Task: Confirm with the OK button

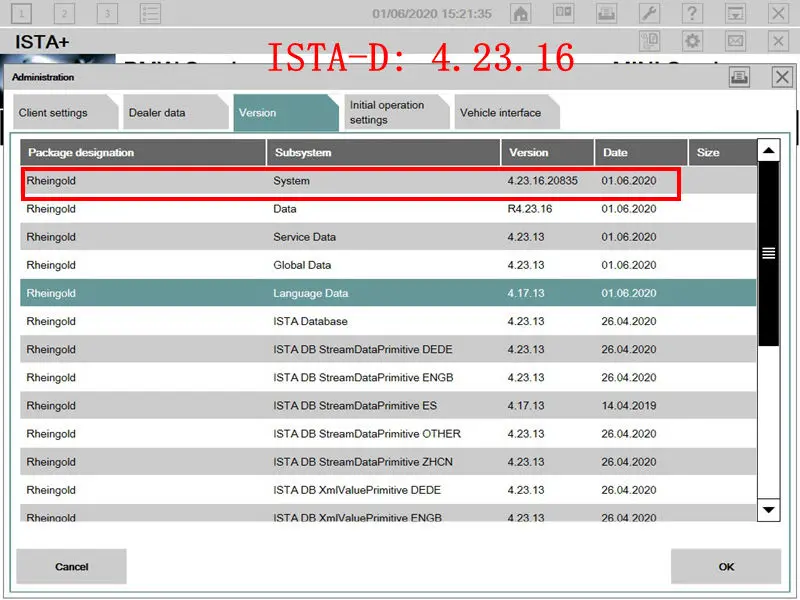Action: coord(726,566)
